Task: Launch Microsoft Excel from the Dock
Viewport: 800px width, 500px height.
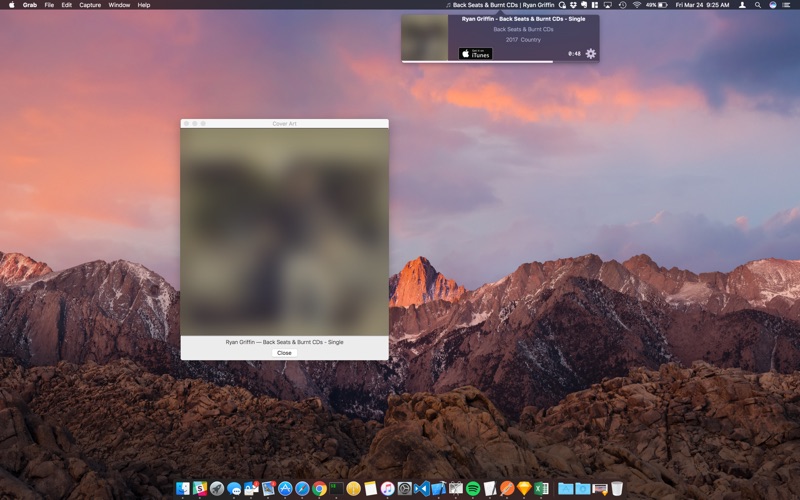Action: [541, 488]
